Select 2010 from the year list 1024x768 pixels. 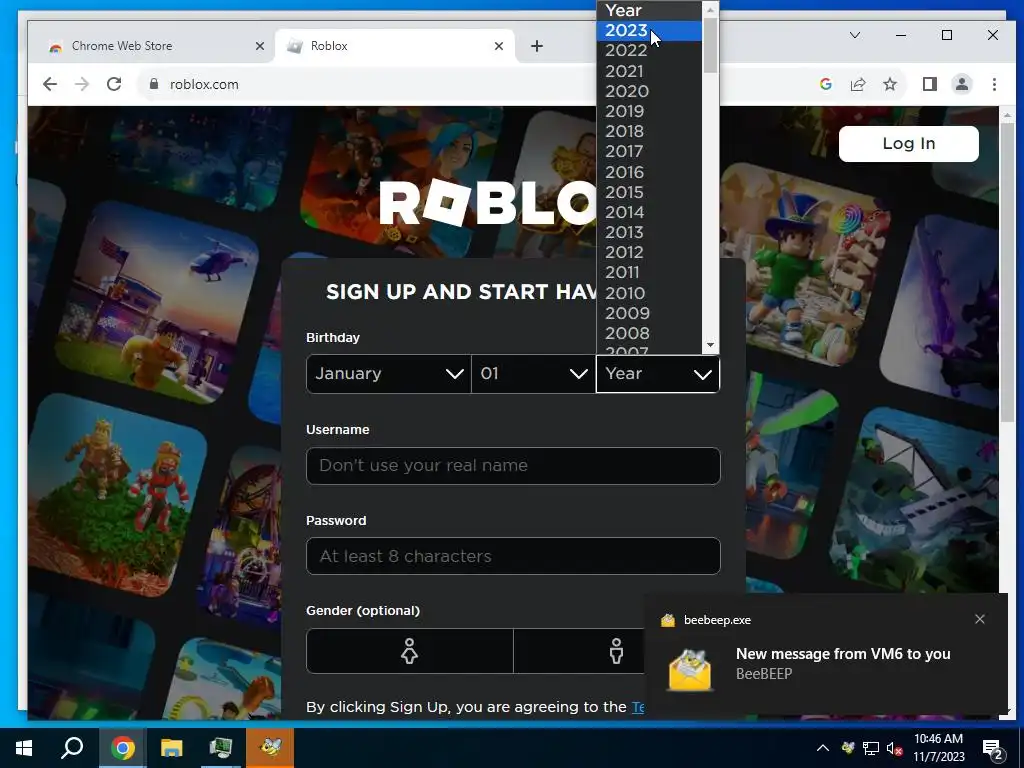pos(649,293)
